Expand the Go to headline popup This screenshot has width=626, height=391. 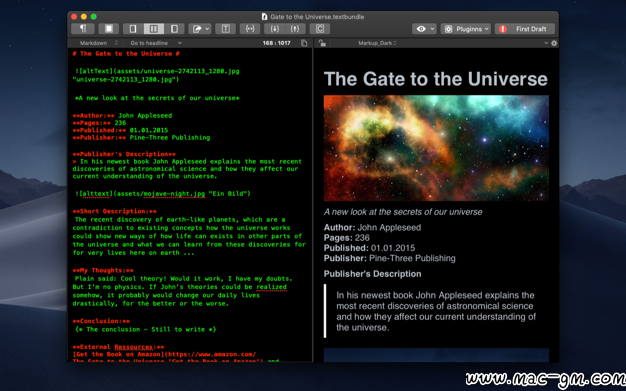point(156,43)
